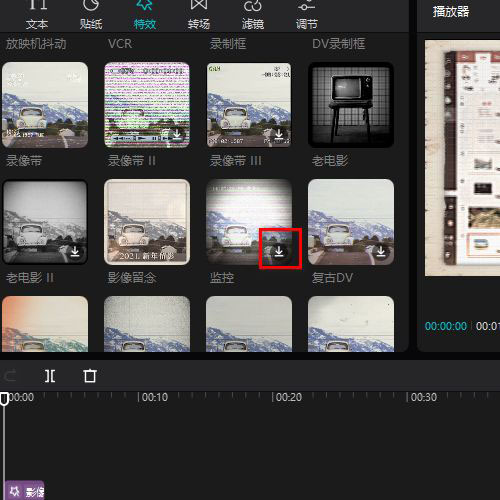Click the timeline playhead handle
Viewport: 500px width, 500px height.
click(4, 399)
